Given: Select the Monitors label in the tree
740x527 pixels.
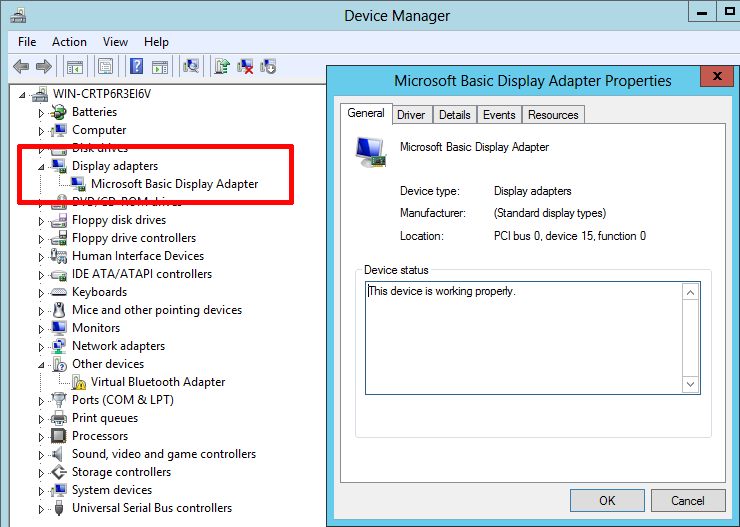Looking at the screenshot, I should pyautogui.click(x=96, y=328).
